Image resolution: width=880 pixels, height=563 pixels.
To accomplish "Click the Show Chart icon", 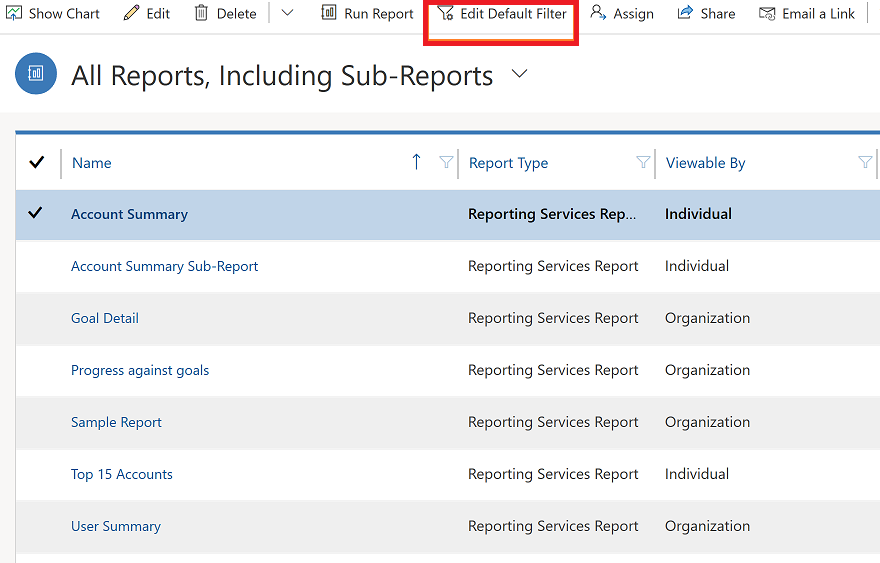I will pyautogui.click(x=15, y=14).
